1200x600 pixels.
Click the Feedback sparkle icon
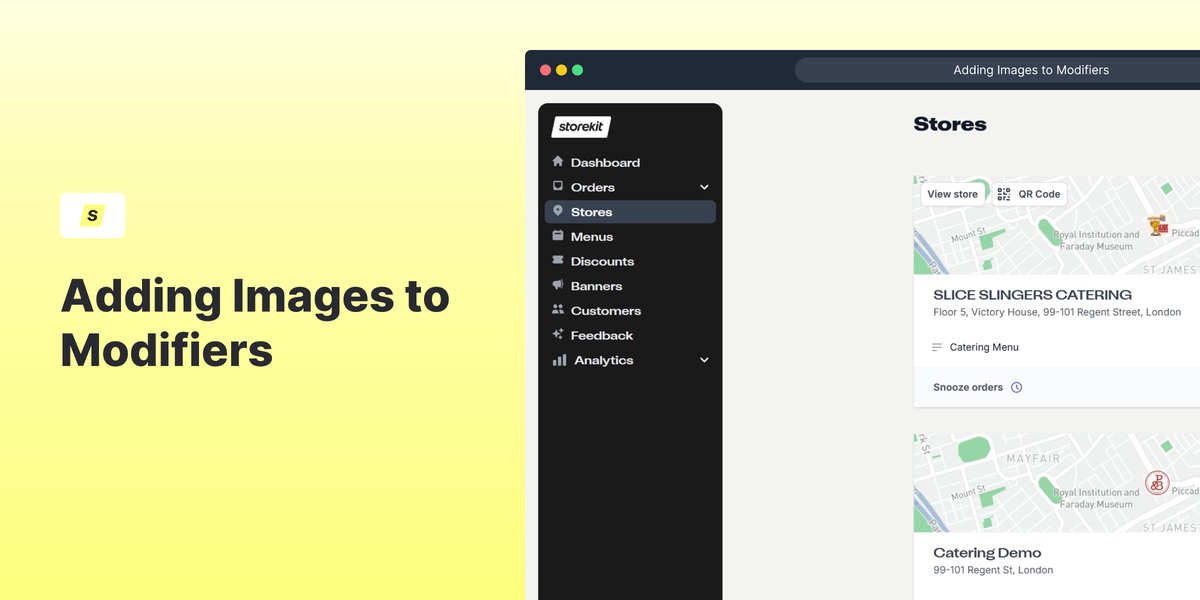coord(558,335)
